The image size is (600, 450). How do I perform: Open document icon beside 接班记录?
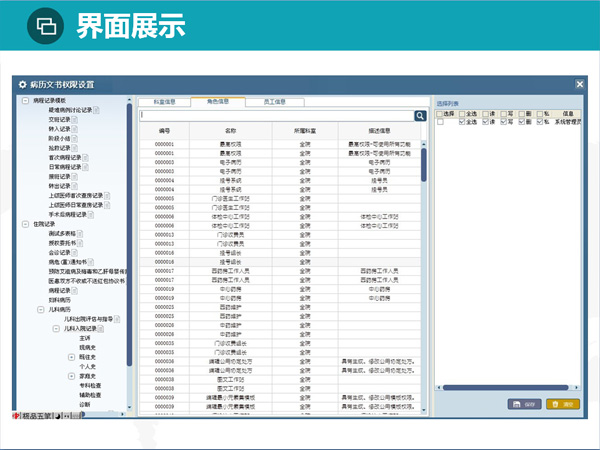point(74,177)
